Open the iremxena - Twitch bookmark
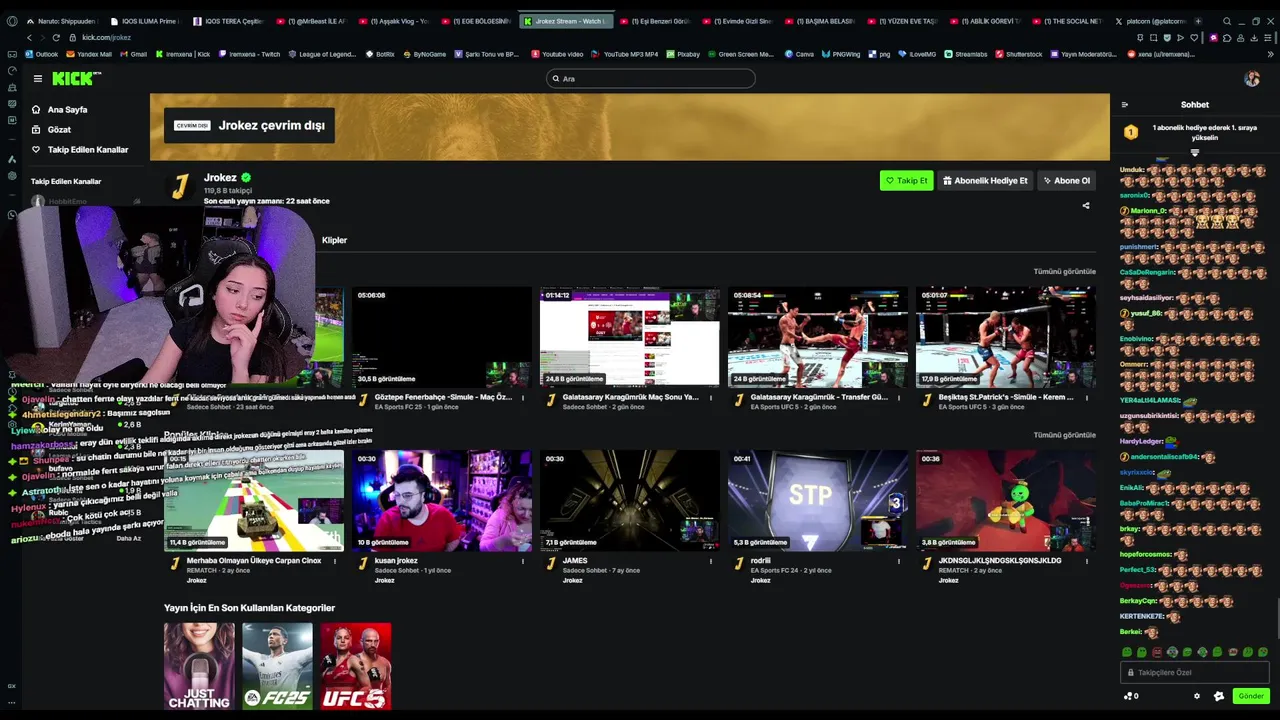The image size is (1280, 720). (250, 54)
